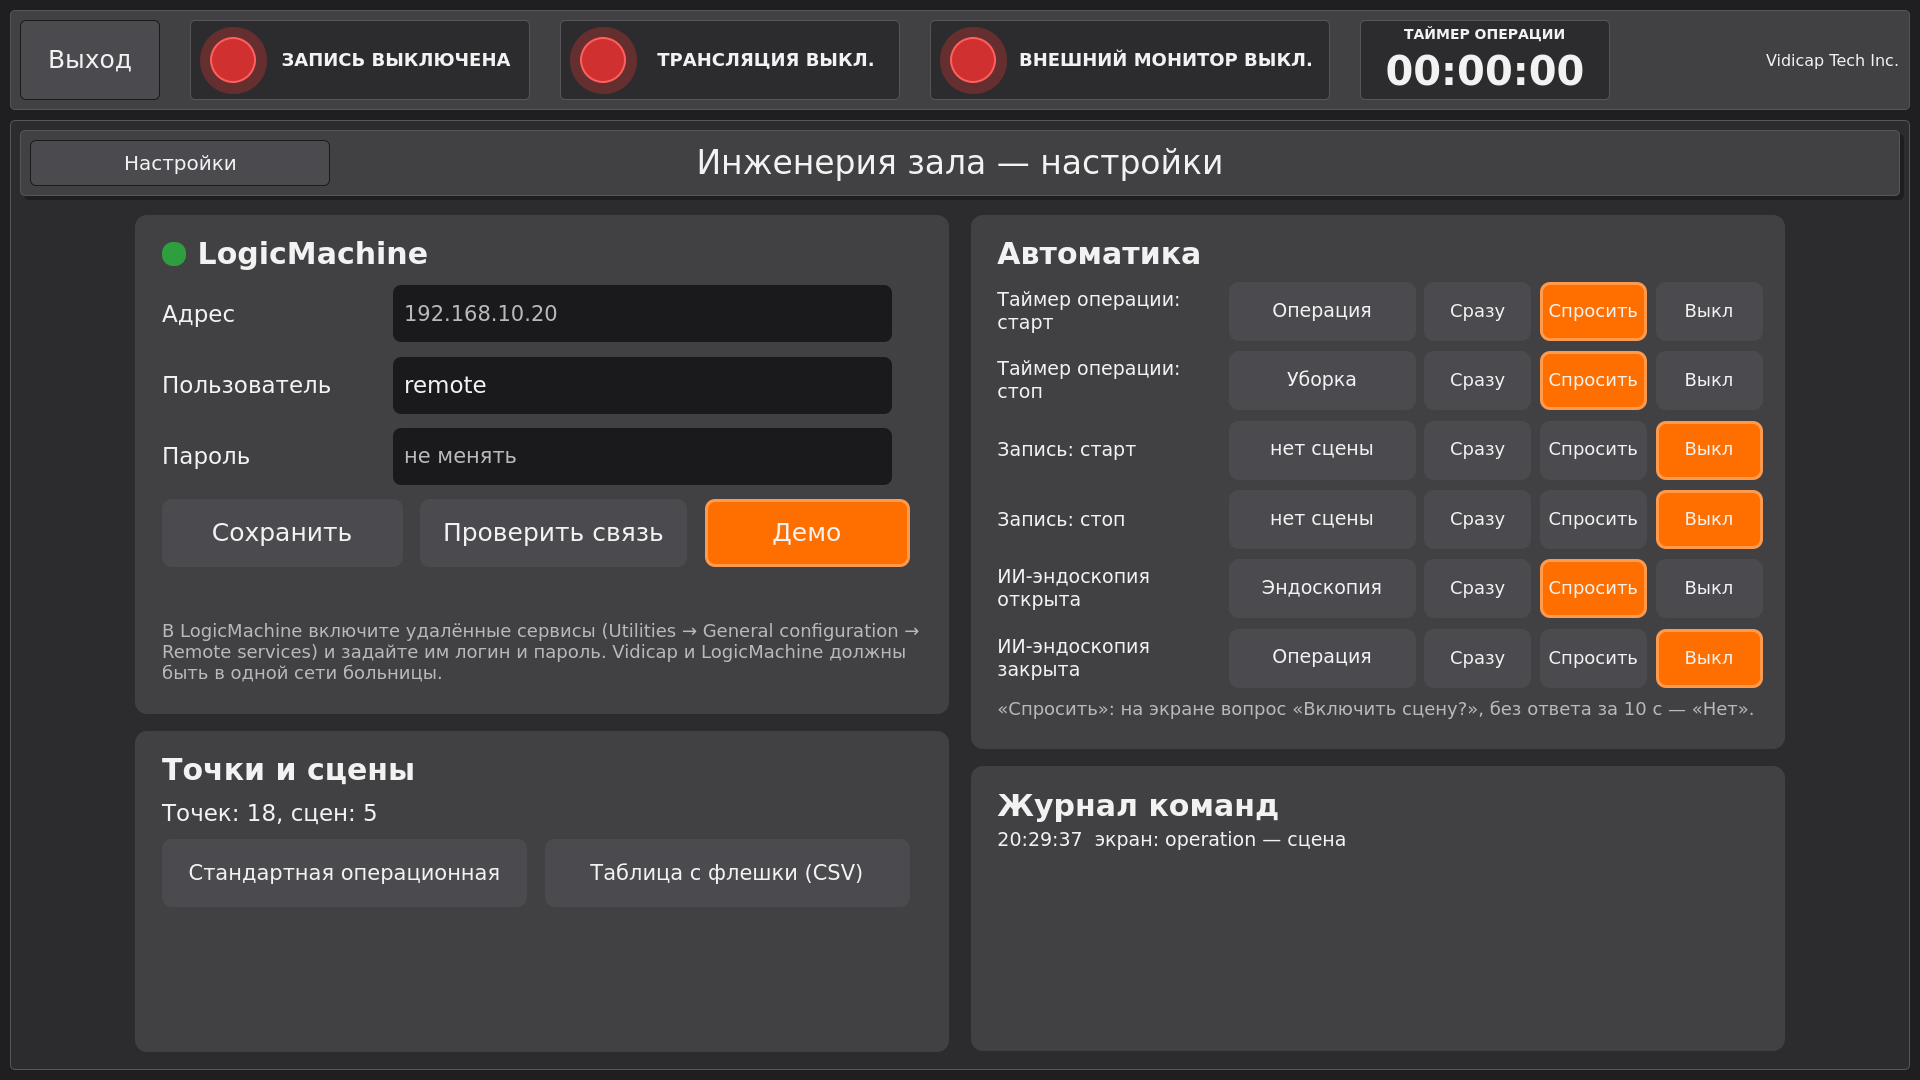
Task: Load Стандартная операционная preset
Action: [x=344, y=873]
